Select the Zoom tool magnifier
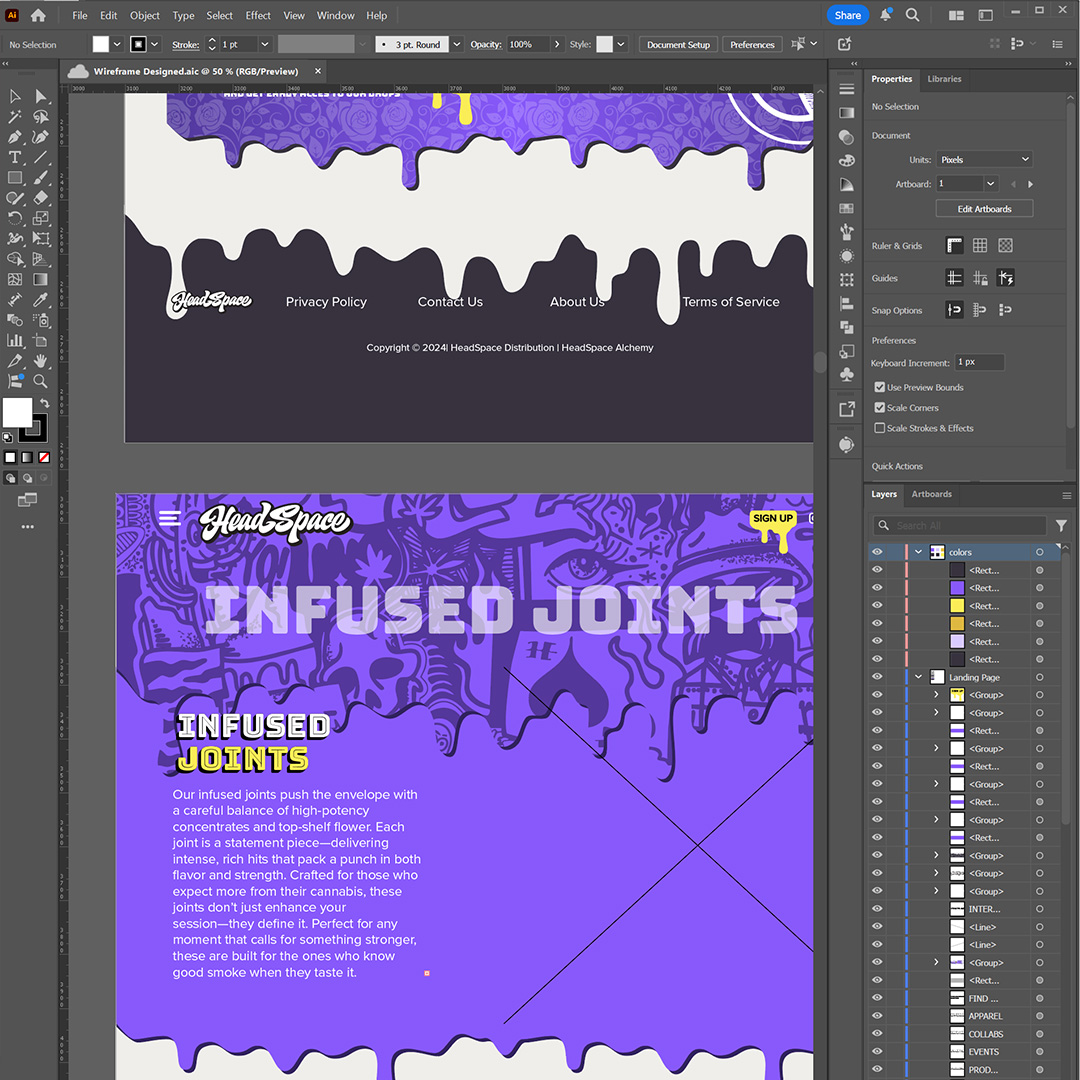Image resolution: width=1080 pixels, height=1080 pixels. [x=41, y=381]
